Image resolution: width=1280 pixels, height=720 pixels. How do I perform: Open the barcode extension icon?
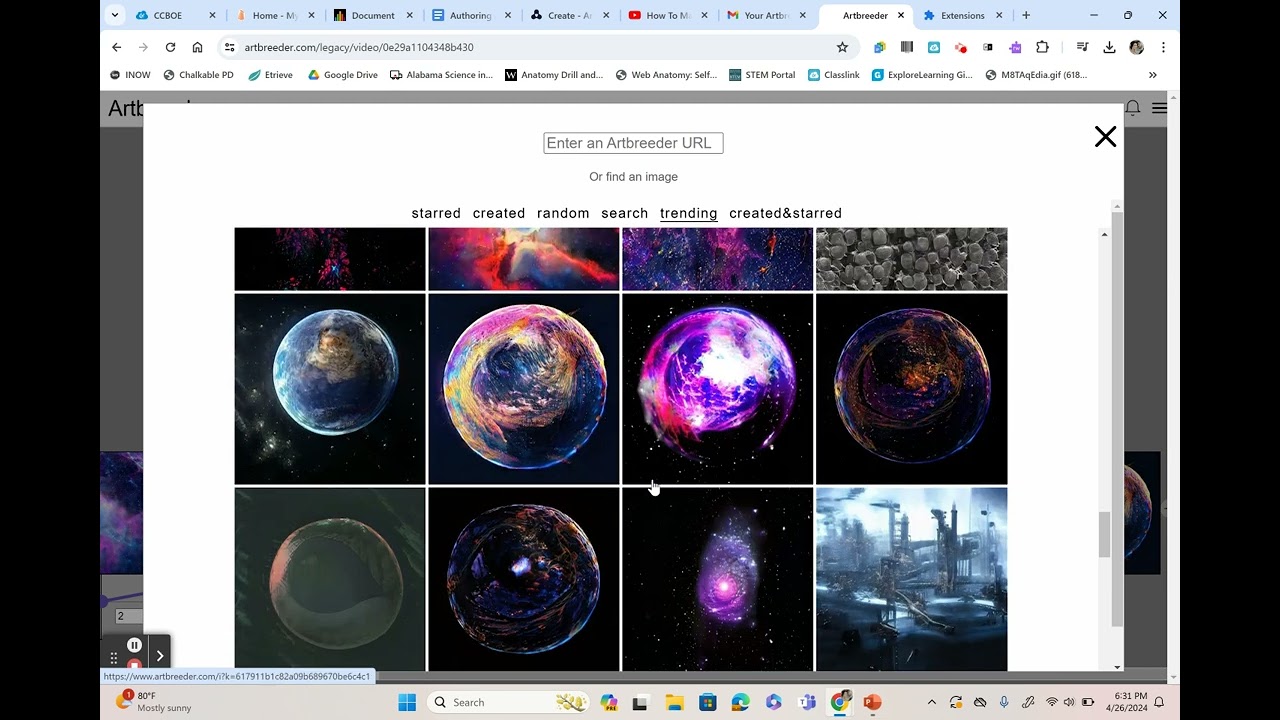[907, 47]
